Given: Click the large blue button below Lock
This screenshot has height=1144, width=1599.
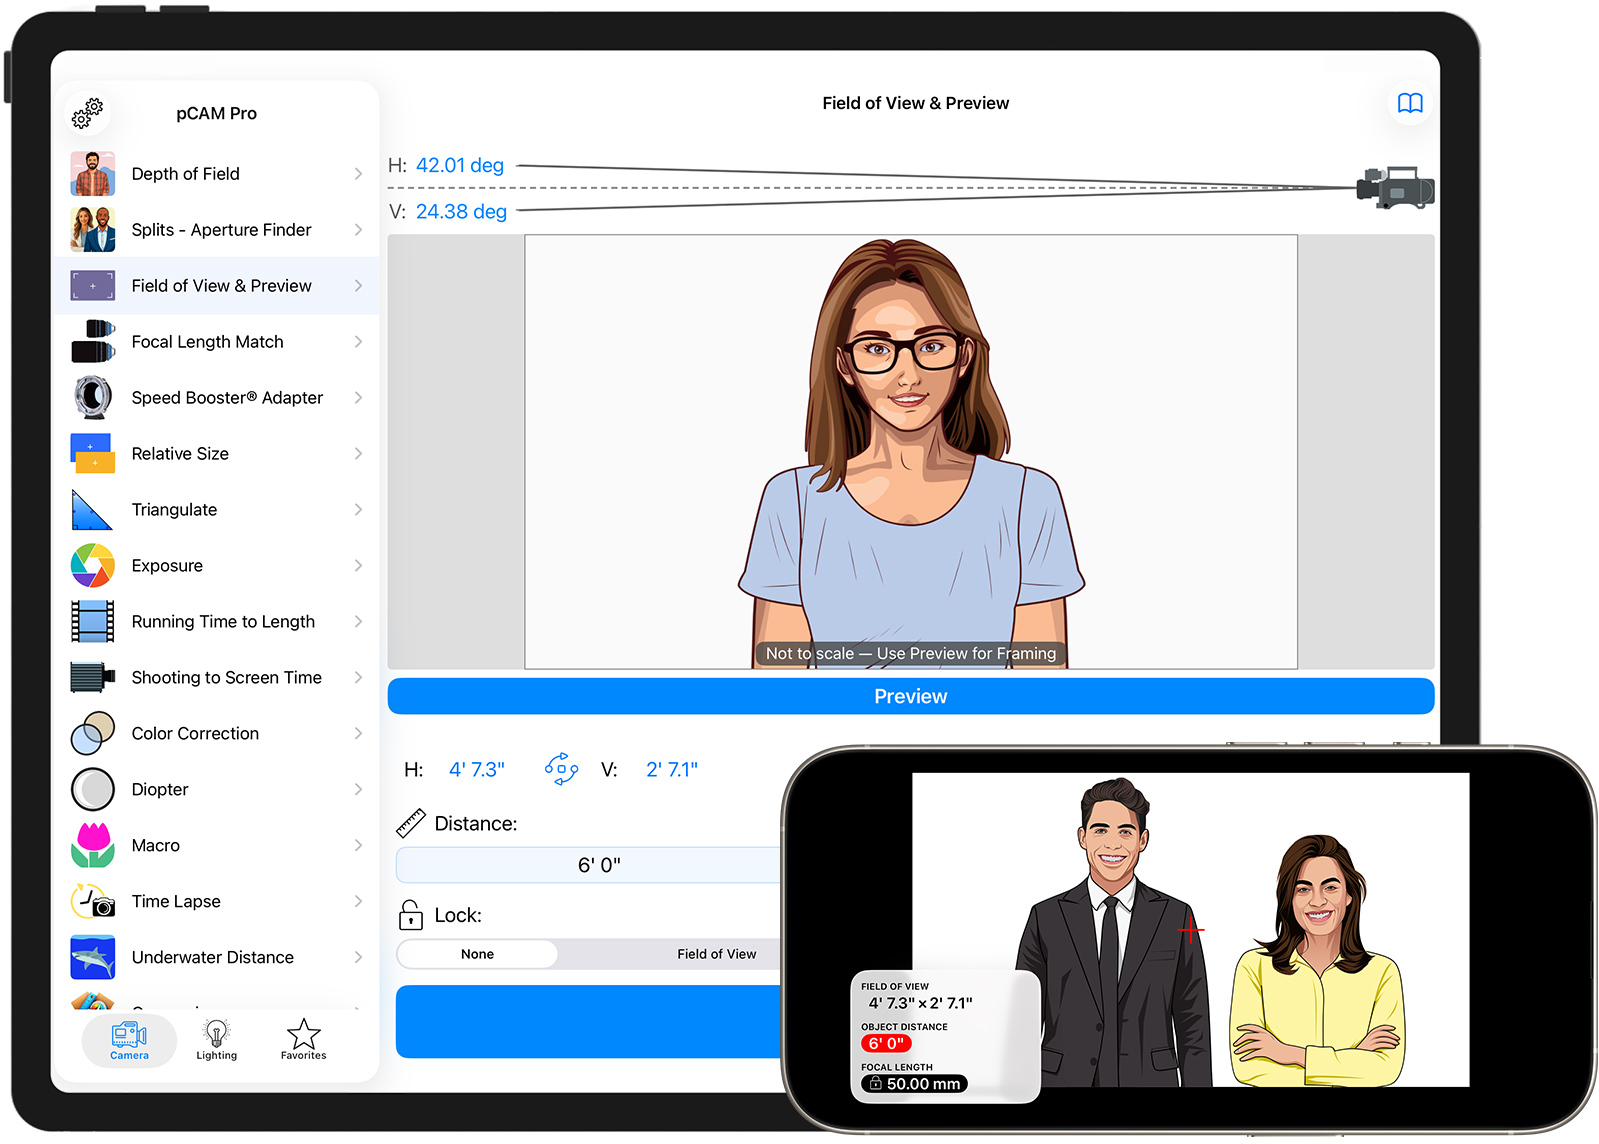Looking at the screenshot, I should (590, 1021).
